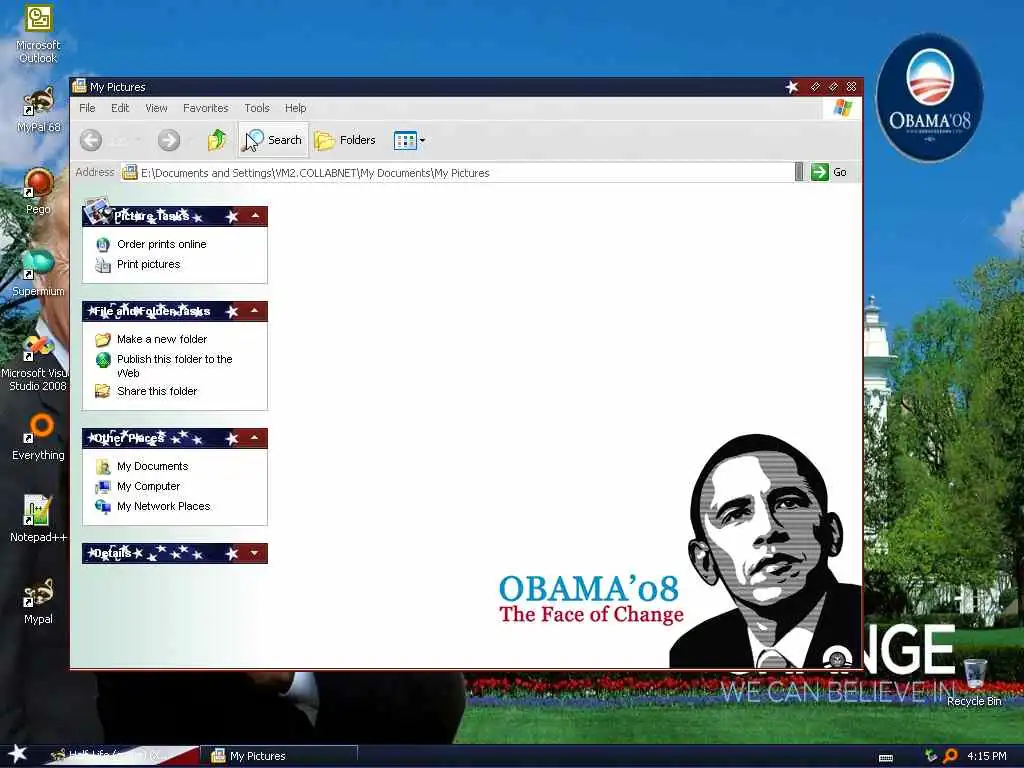The height and width of the screenshot is (768, 1024).
Task: Click Share this folder link
Action: point(157,391)
